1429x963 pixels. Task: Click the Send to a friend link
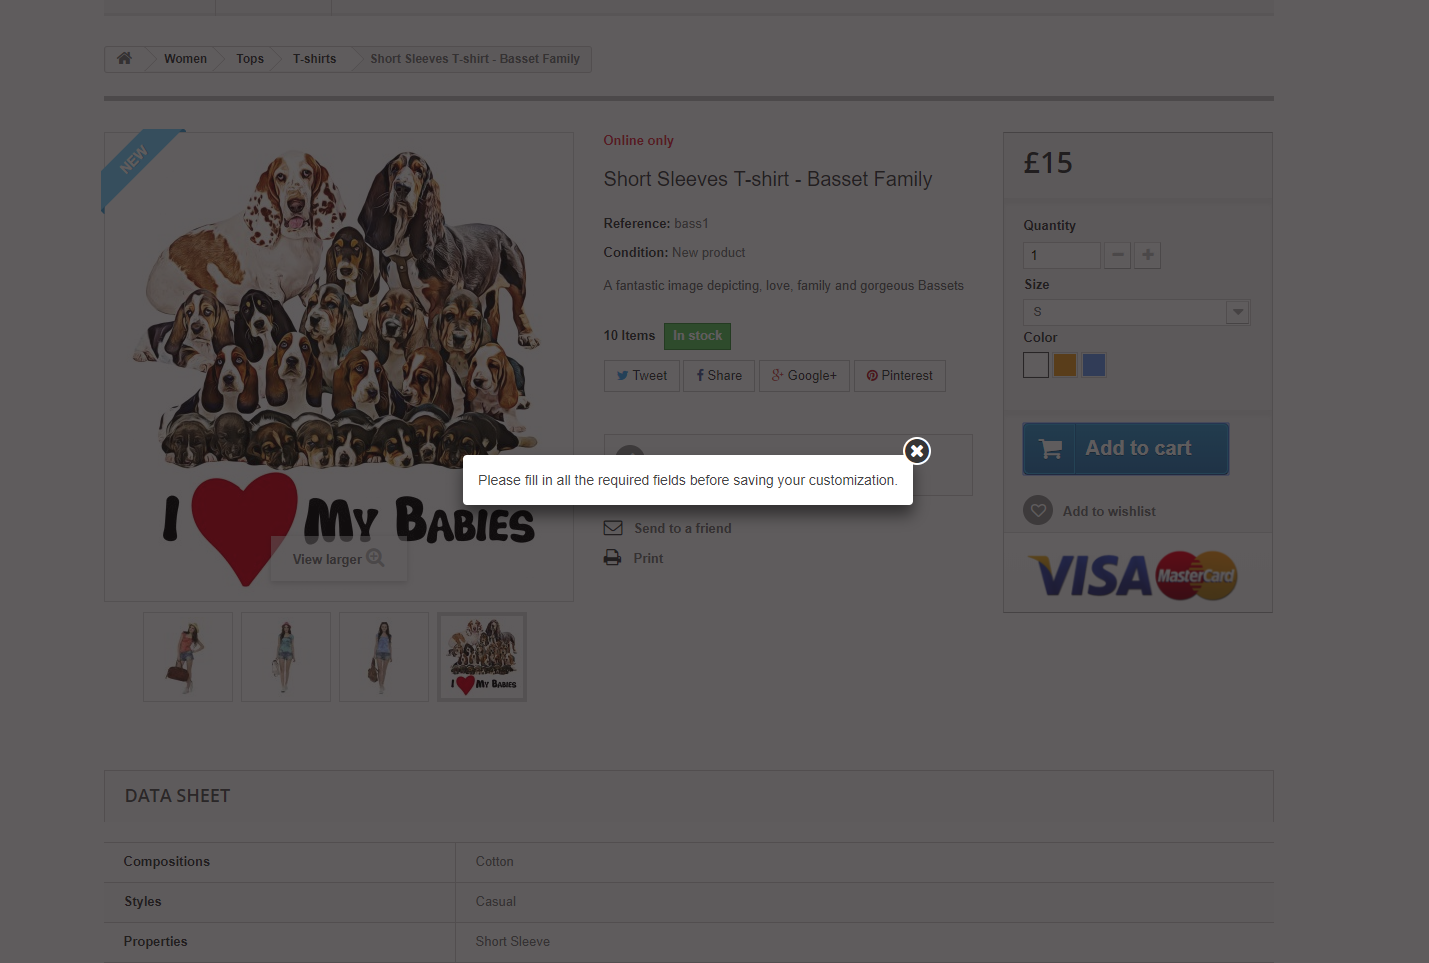[x=683, y=528]
